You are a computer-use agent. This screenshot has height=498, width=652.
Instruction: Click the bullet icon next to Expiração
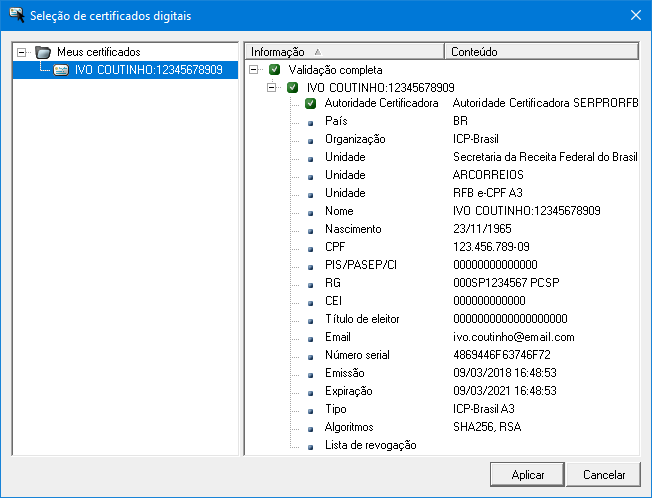point(310,393)
